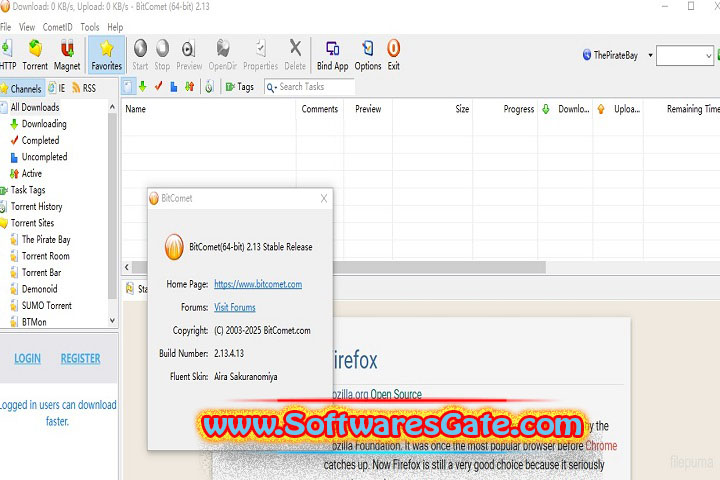720x480 pixels.
Task: Select Torrent Sites folder in sidebar
Action: tap(28, 223)
